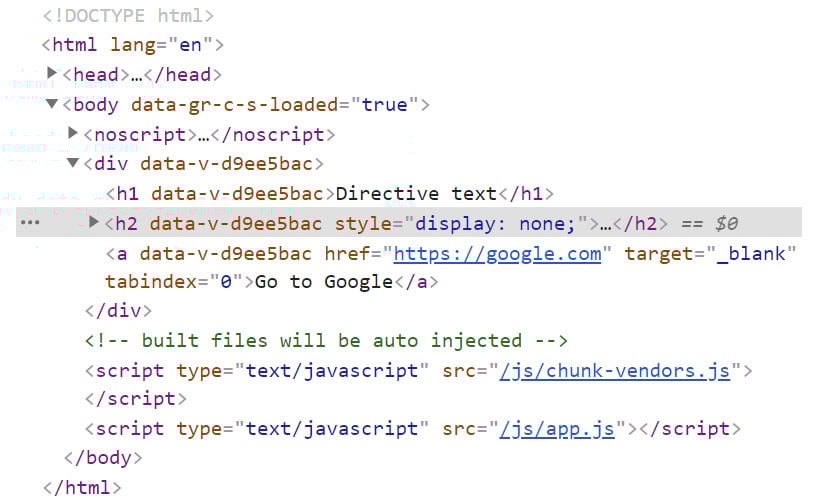Click the display: none; style value
The image size is (818, 502).
pos(495,224)
